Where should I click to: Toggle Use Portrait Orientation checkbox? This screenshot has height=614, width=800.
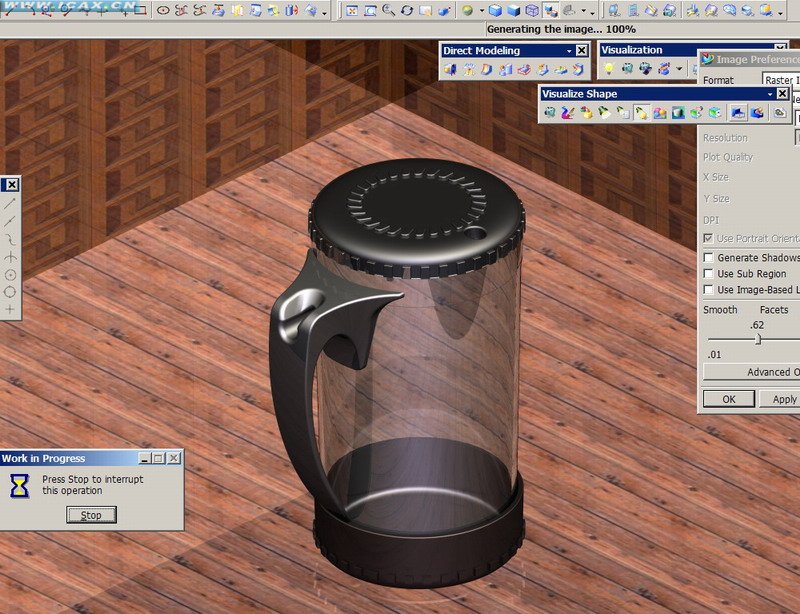[x=708, y=238]
